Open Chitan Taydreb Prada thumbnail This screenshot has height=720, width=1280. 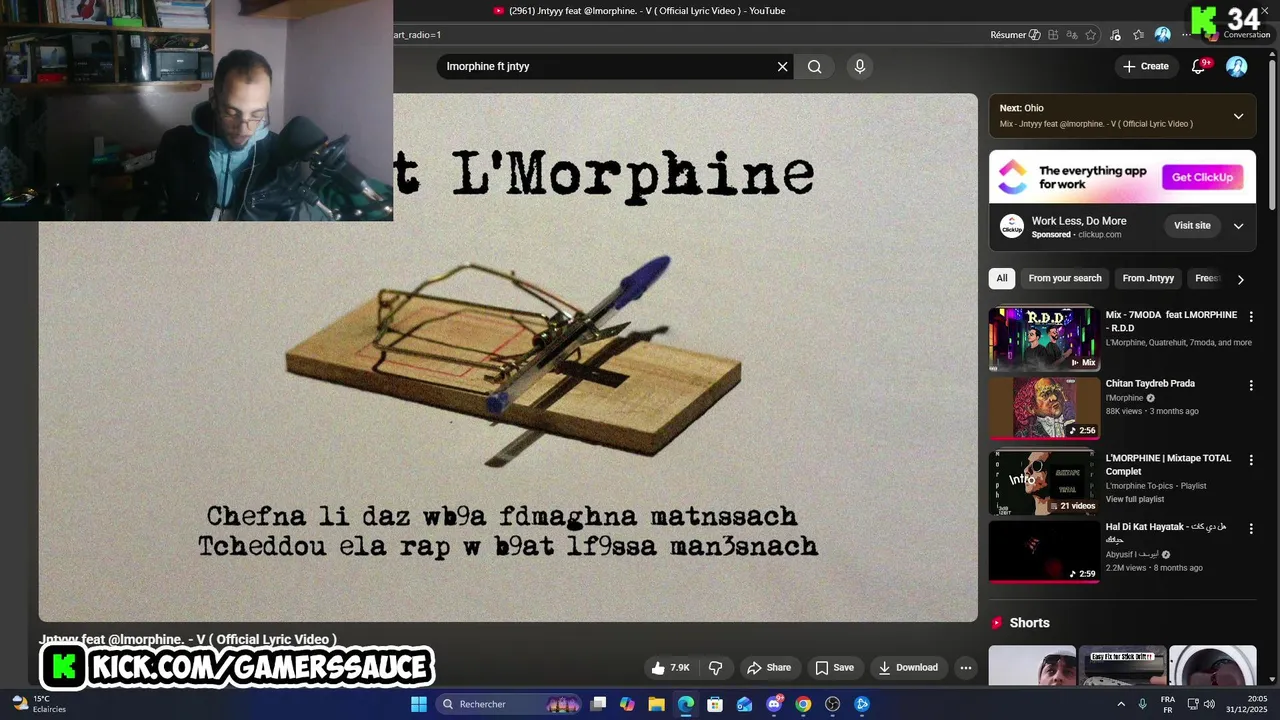tap(1044, 408)
